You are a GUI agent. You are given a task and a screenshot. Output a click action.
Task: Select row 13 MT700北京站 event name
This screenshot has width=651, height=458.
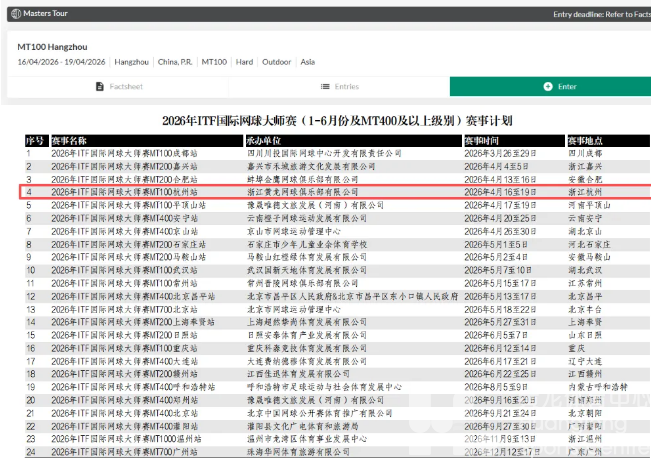(125, 309)
